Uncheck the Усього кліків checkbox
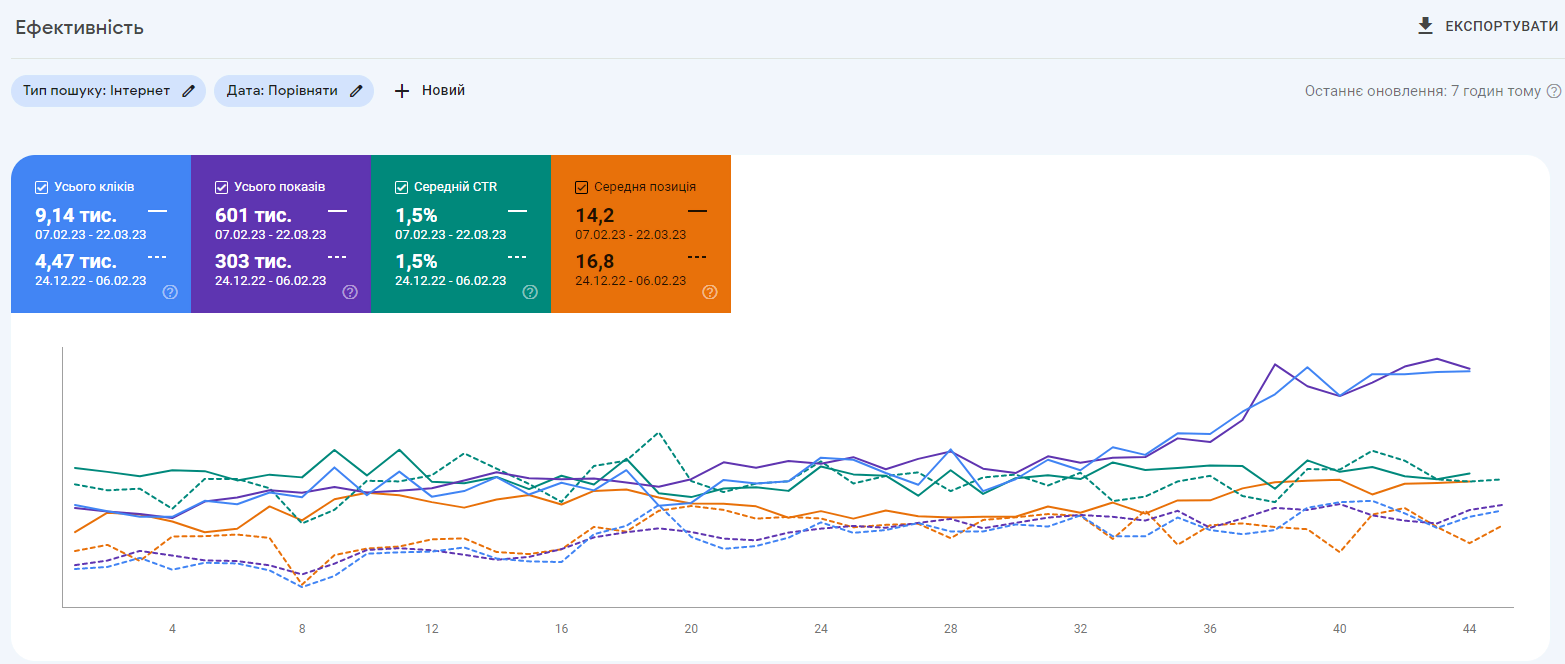This screenshot has height=664, width=1565. pyautogui.click(x=41, y=187)
